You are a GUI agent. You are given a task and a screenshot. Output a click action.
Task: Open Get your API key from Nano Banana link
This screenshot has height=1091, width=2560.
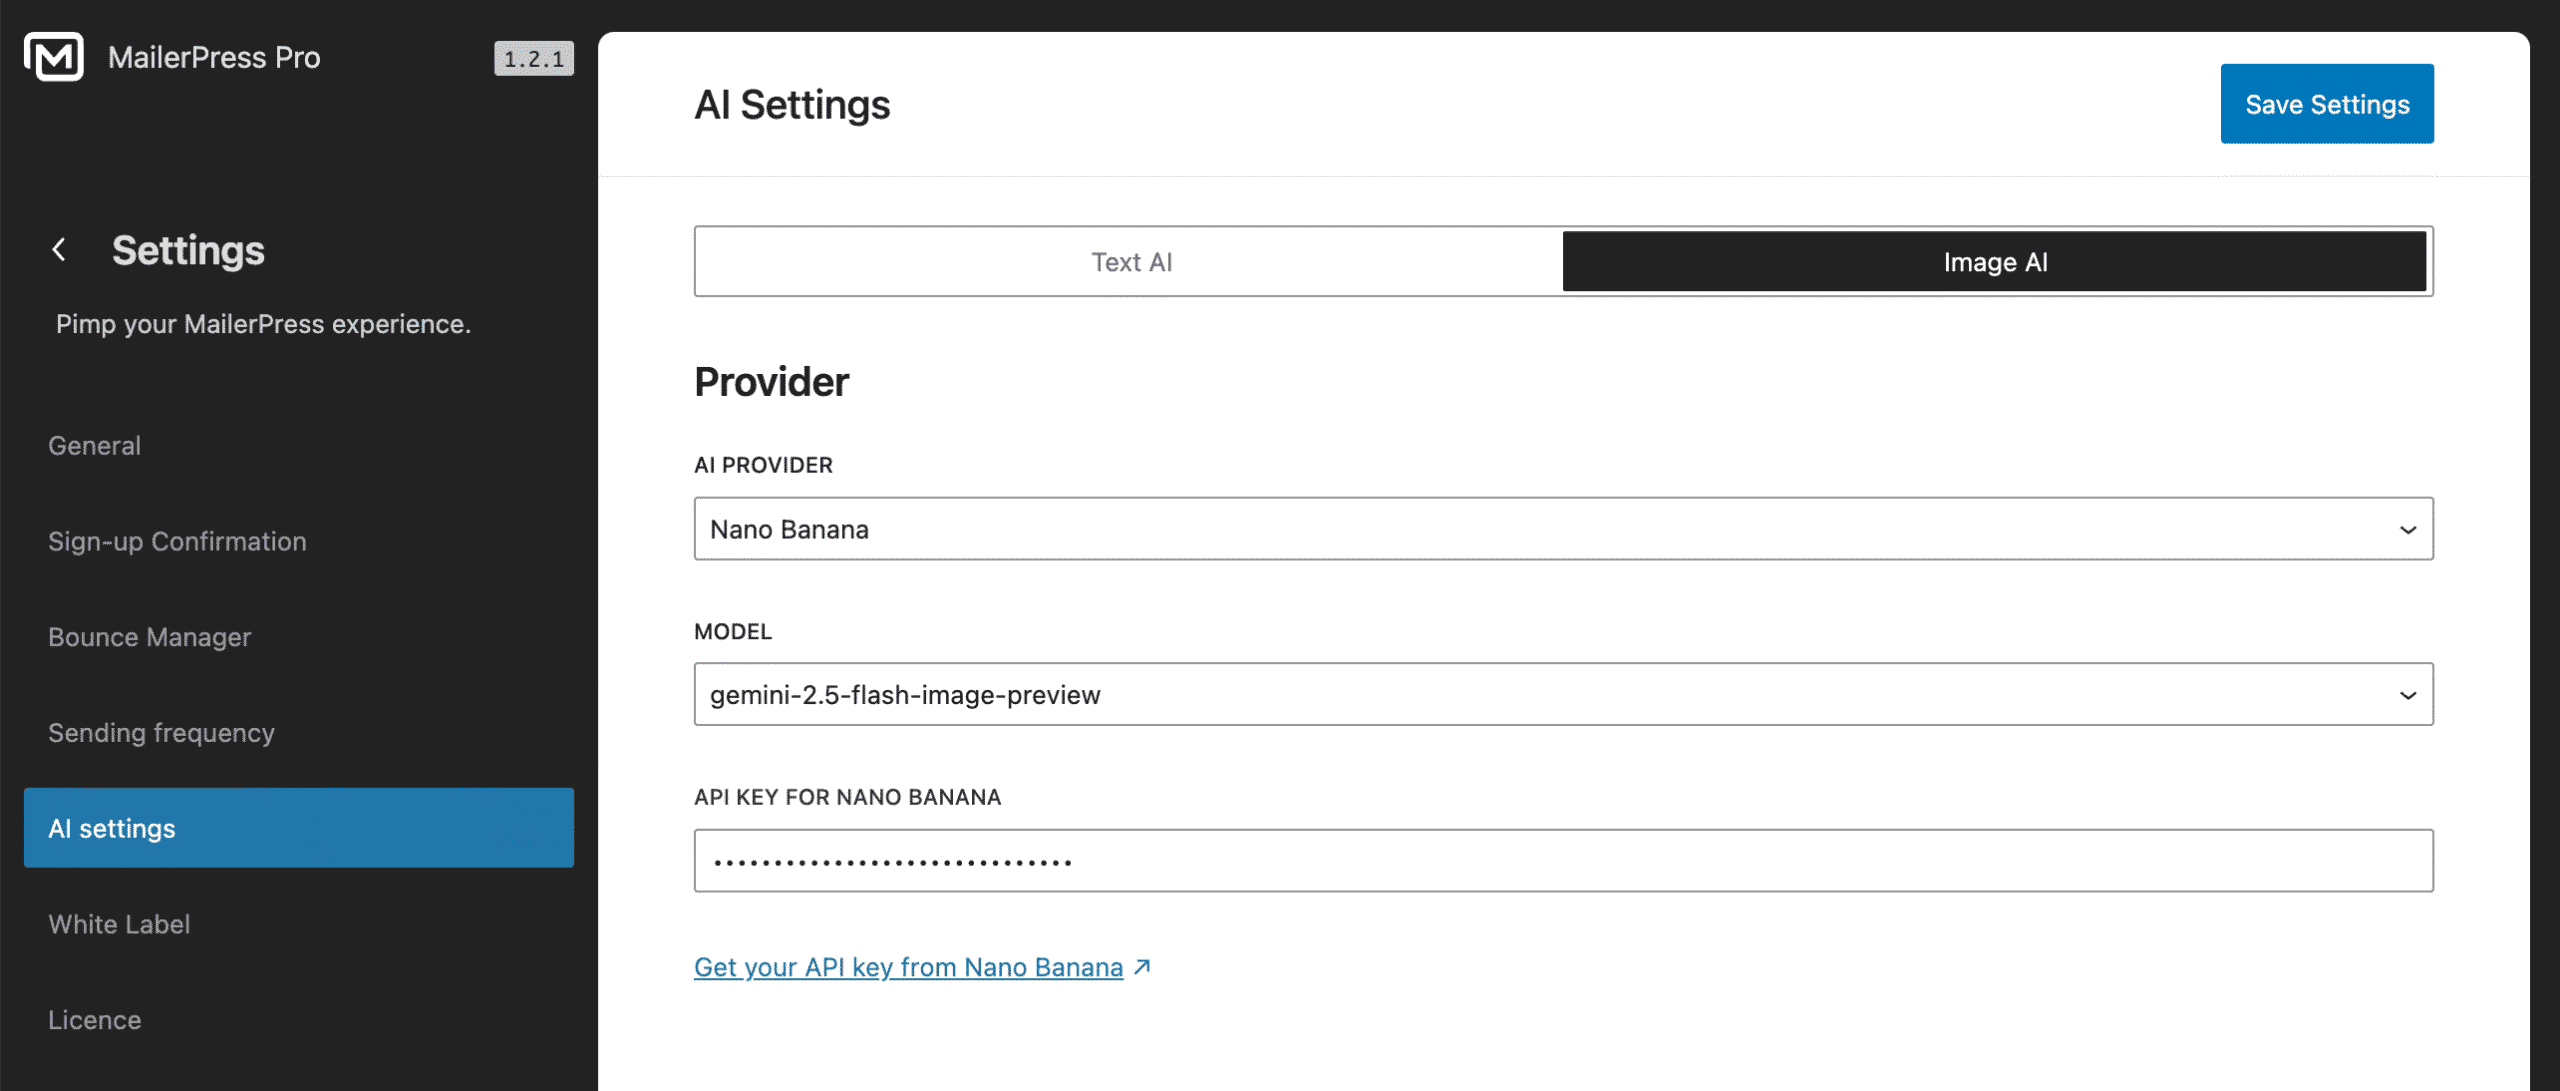[909, 966]
